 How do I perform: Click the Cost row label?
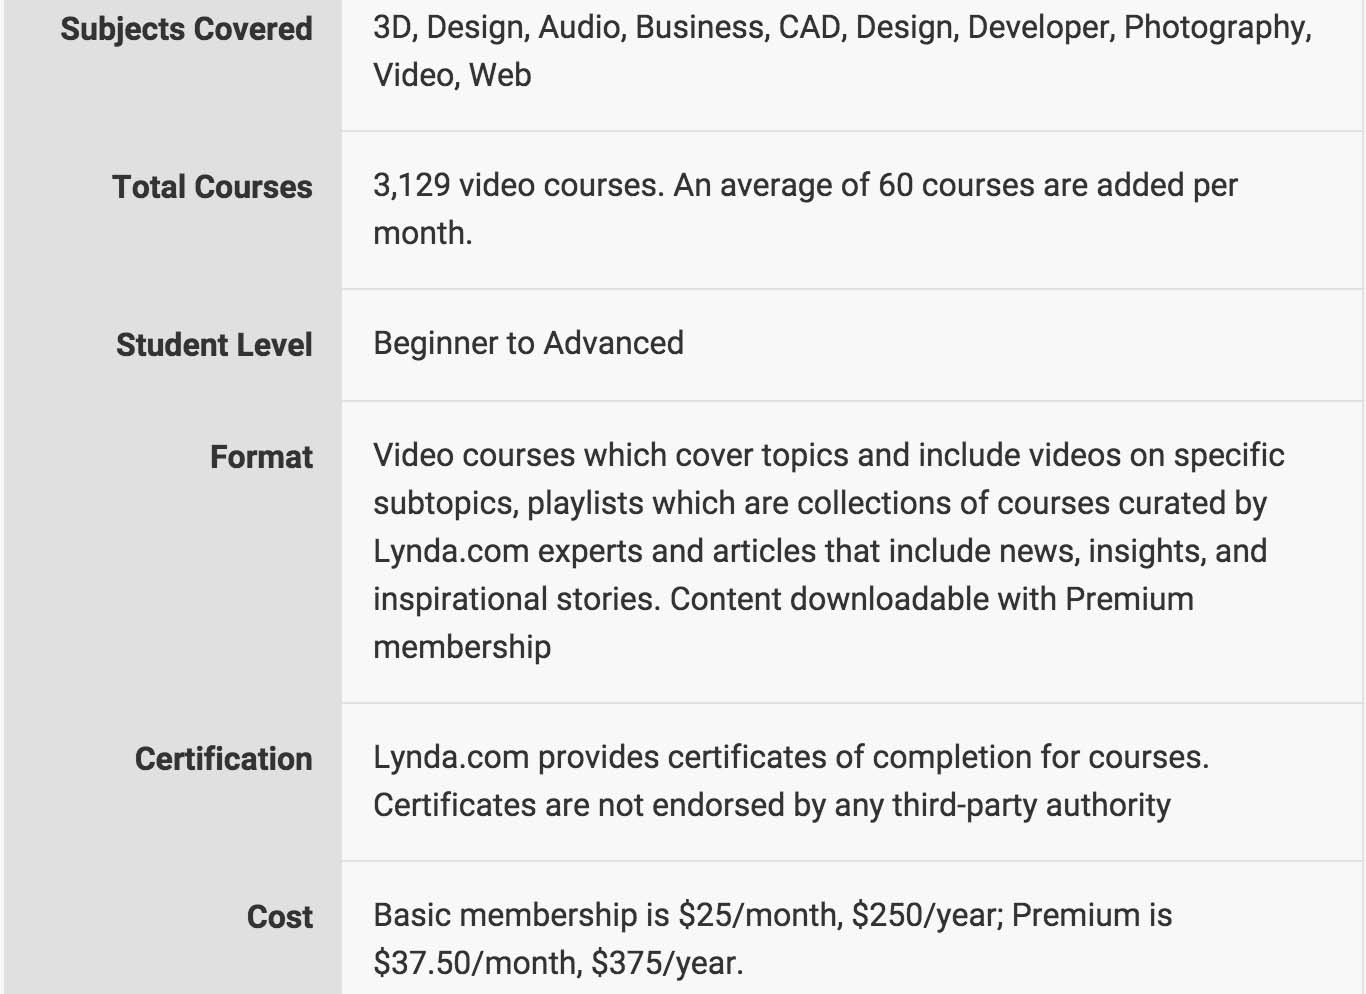pyautogui.click(x=280, y=917)
